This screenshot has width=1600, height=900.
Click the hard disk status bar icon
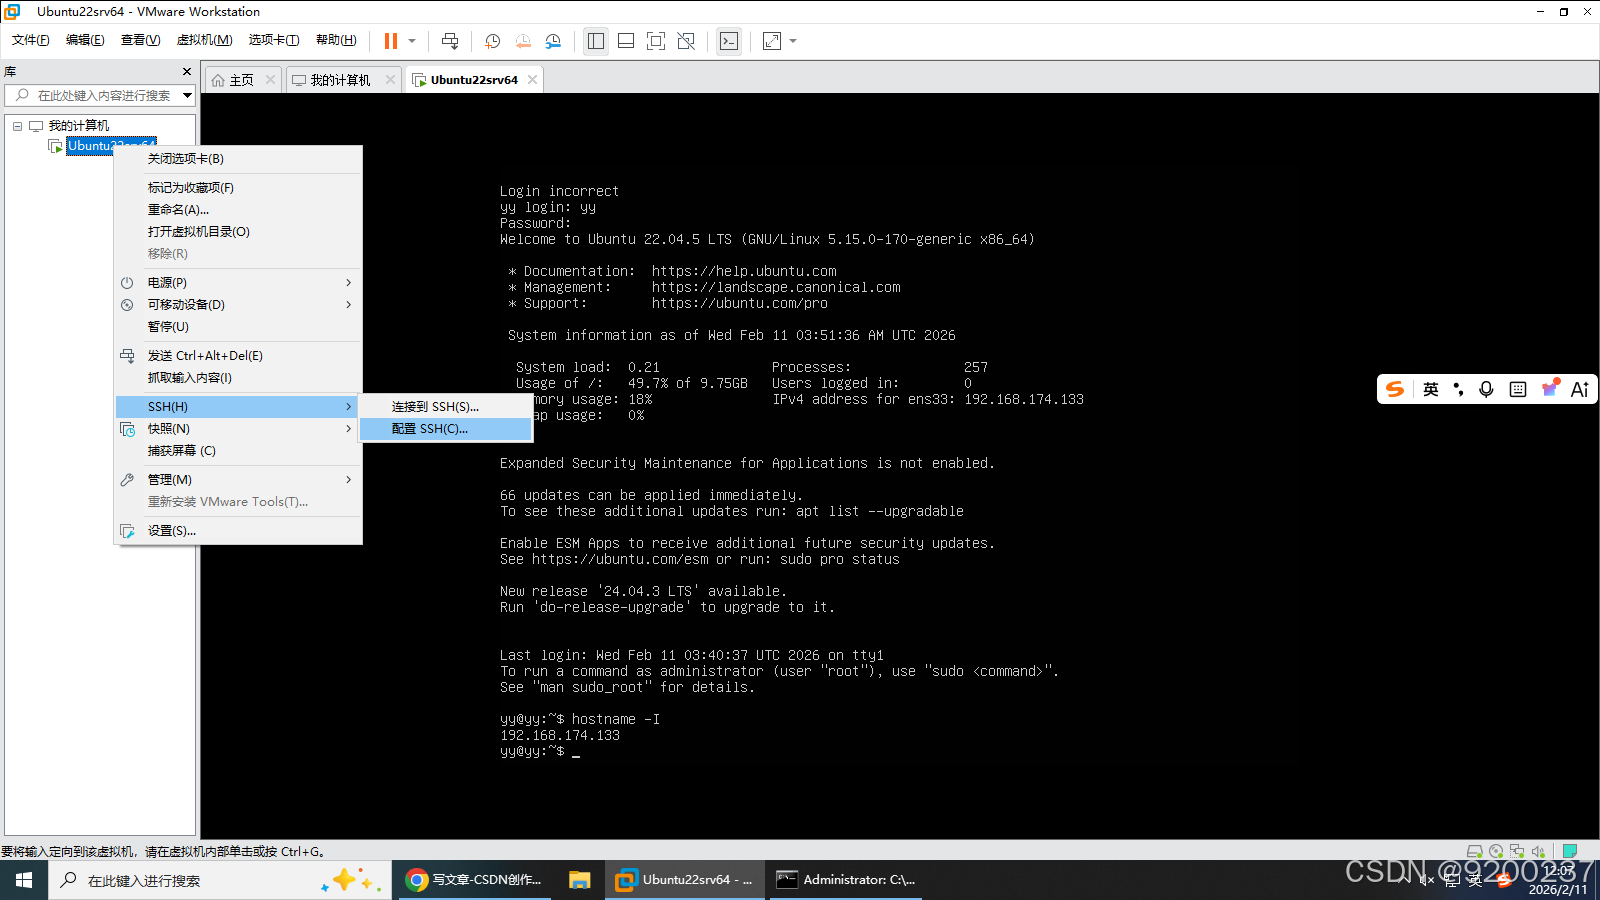[1474, 852]
